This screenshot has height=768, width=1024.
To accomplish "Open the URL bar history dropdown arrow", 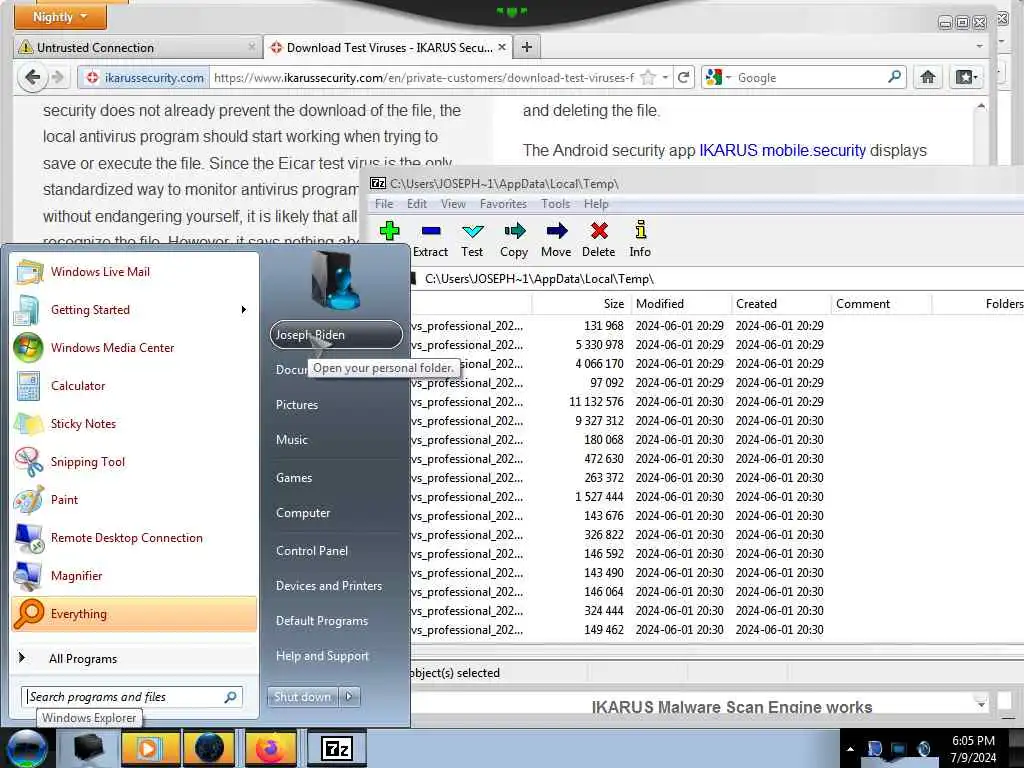I will click(x=665, y=78).
